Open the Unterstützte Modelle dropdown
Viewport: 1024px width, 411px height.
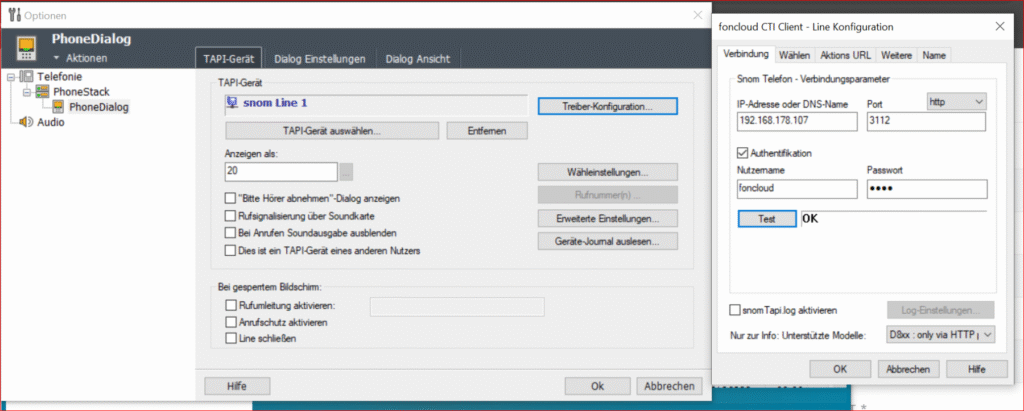pyautogui.click(x=940, y=335)
